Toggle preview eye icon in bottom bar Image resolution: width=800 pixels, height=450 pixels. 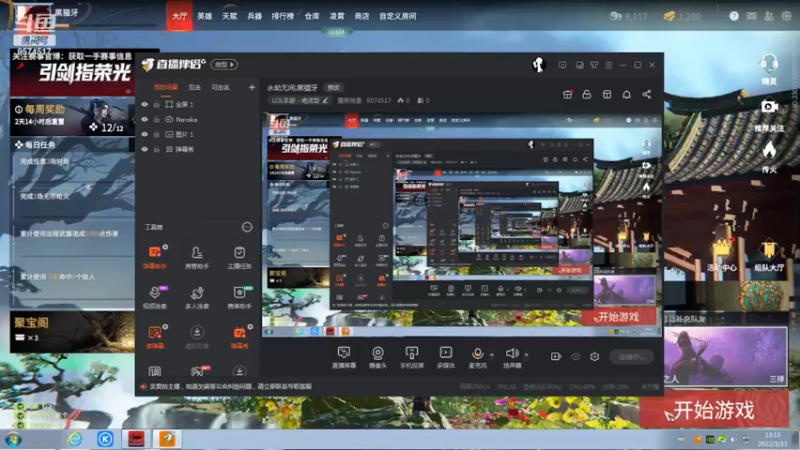(576, 357)
